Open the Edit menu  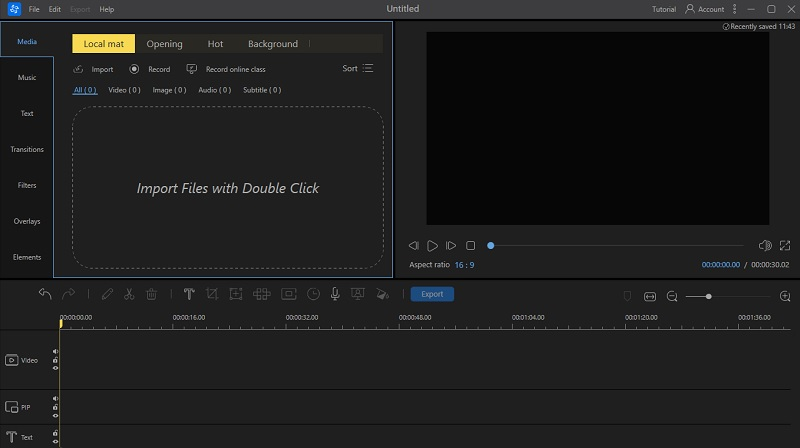(x=55, y=9)
